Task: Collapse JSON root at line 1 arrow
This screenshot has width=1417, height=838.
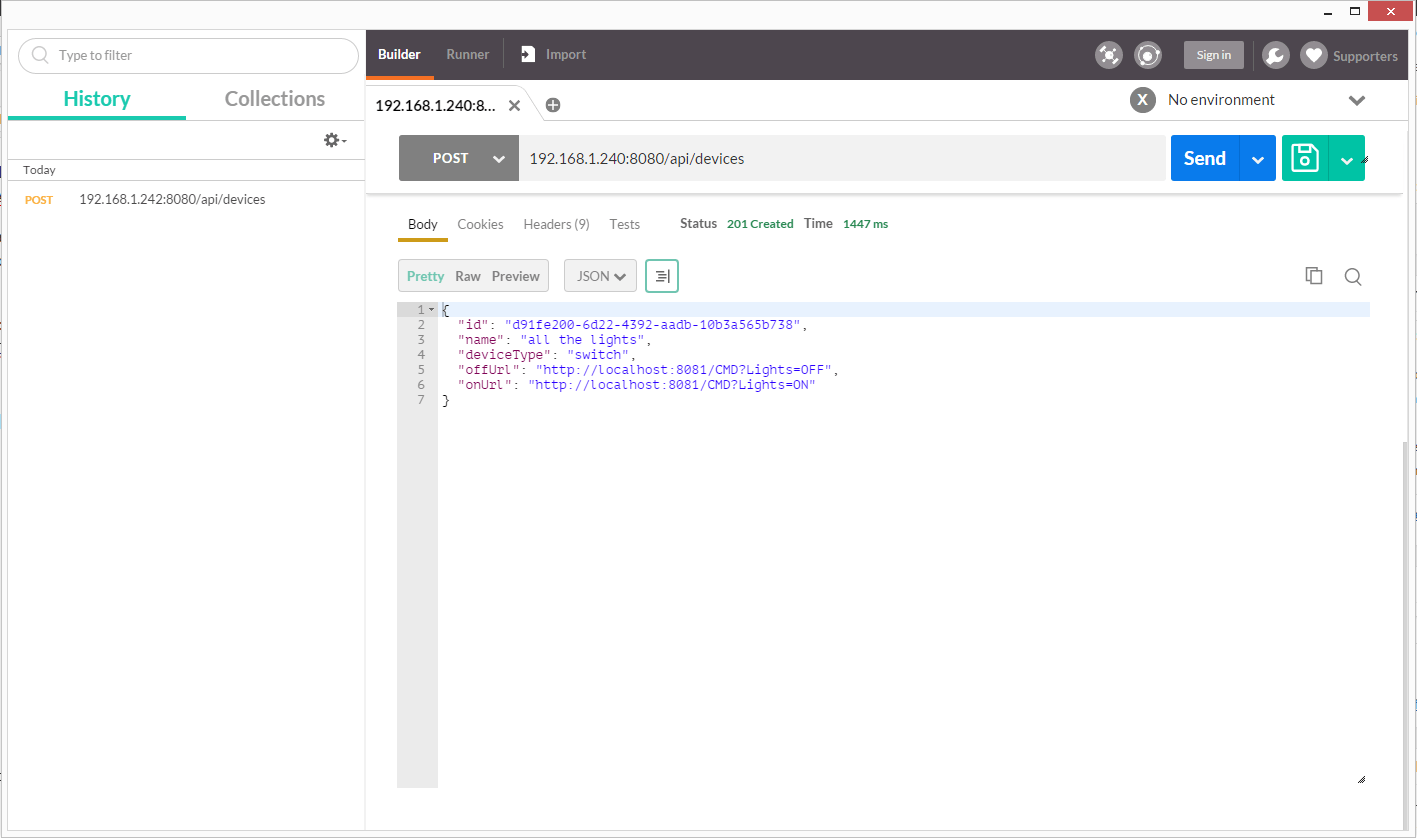Action: click(x=431, y=310)
